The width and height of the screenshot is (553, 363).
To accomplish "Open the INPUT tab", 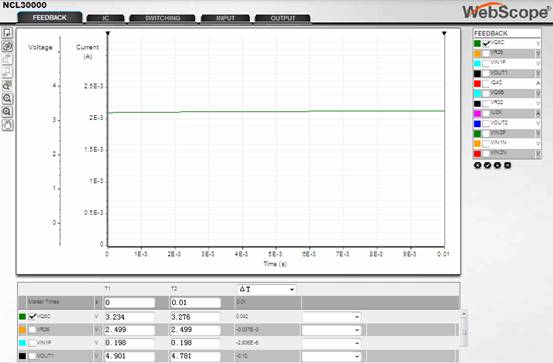I will click(x=225, y=18).
